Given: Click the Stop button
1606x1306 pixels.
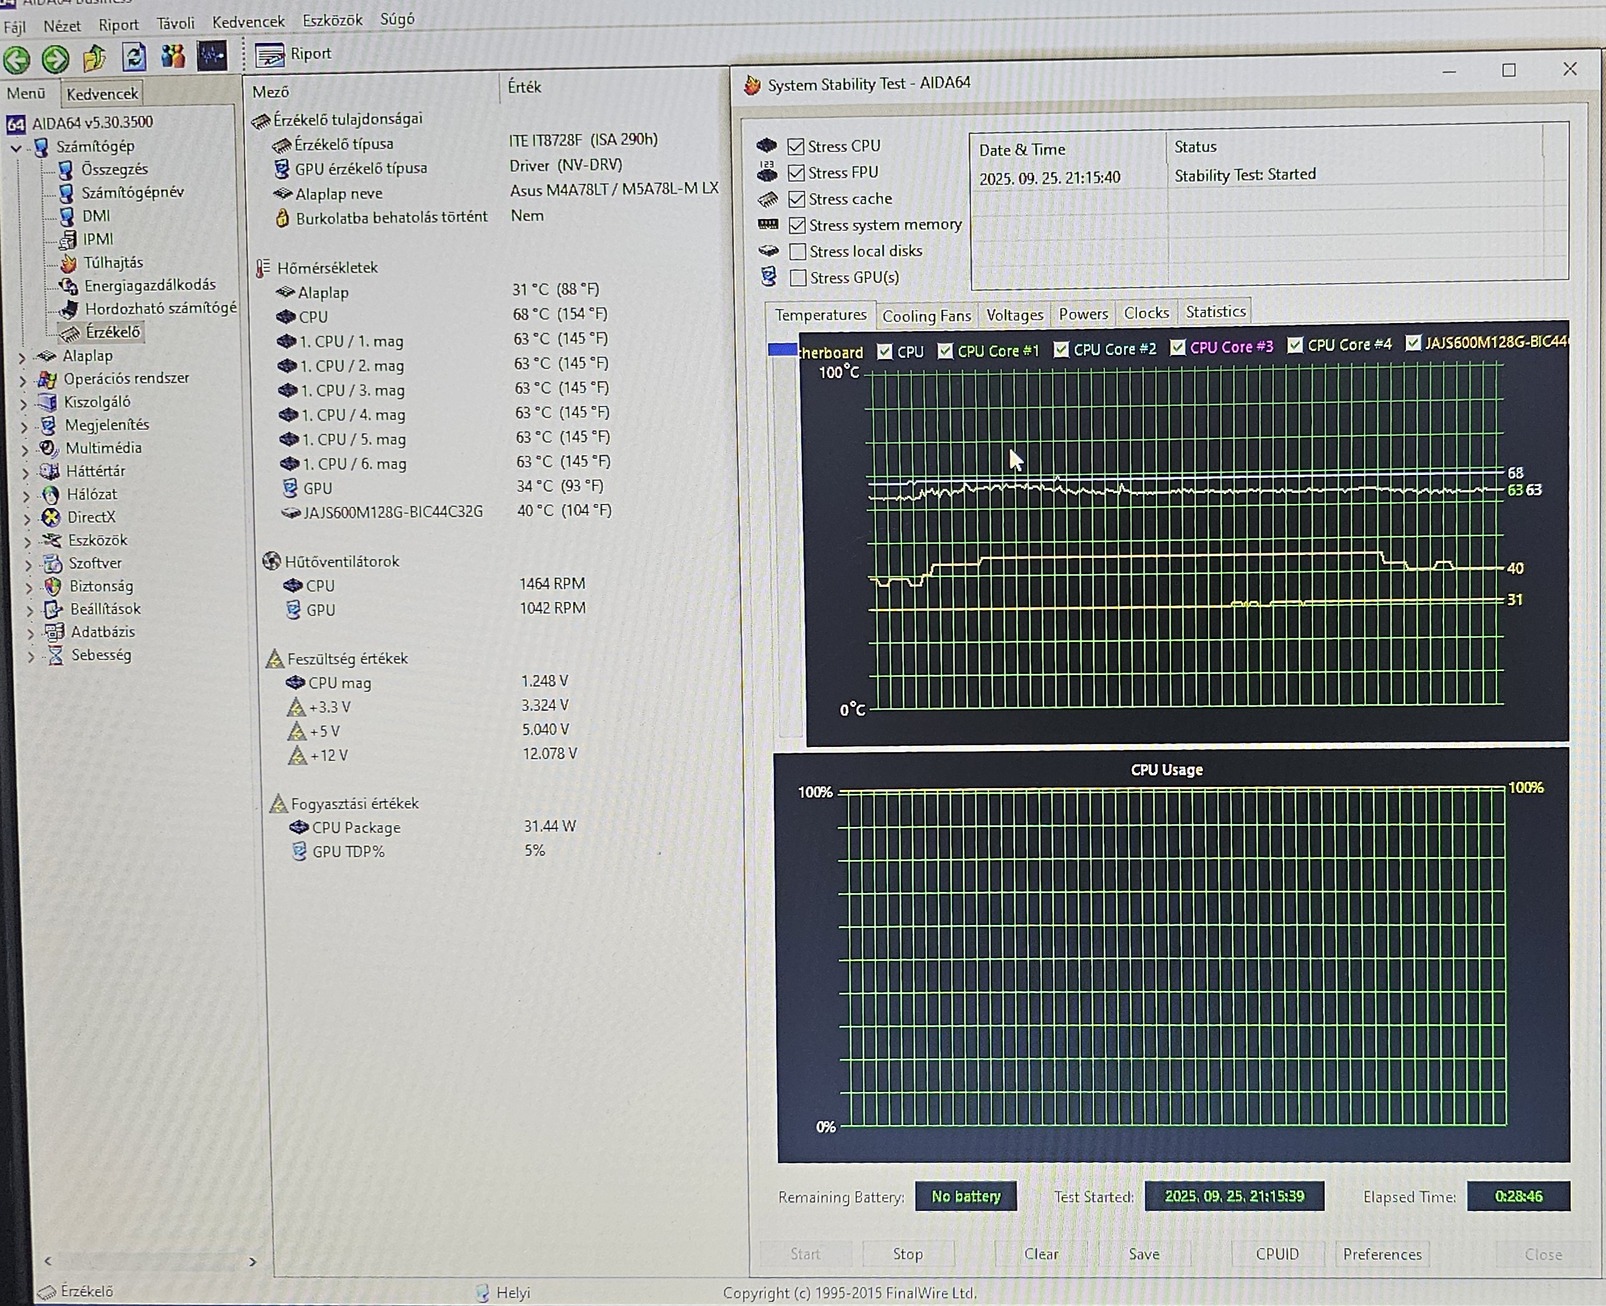Looking at the screenshot, I should coord(908,1254).
